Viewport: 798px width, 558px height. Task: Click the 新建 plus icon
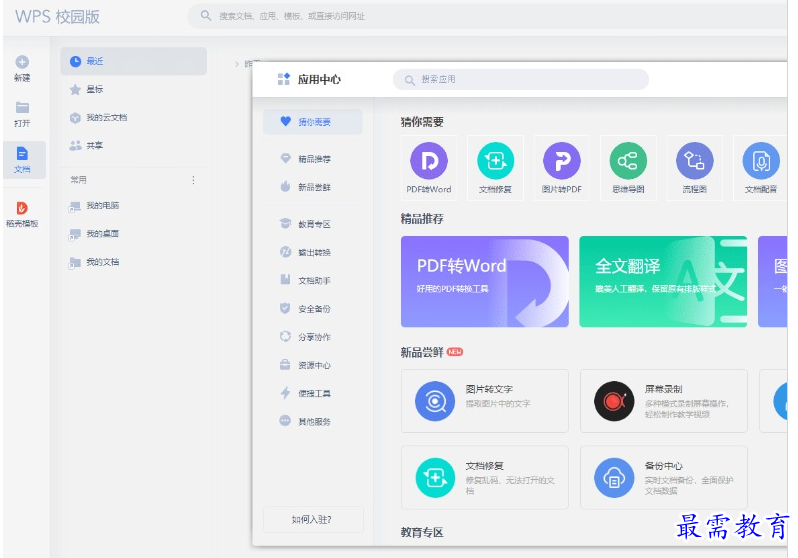point(22,62)
